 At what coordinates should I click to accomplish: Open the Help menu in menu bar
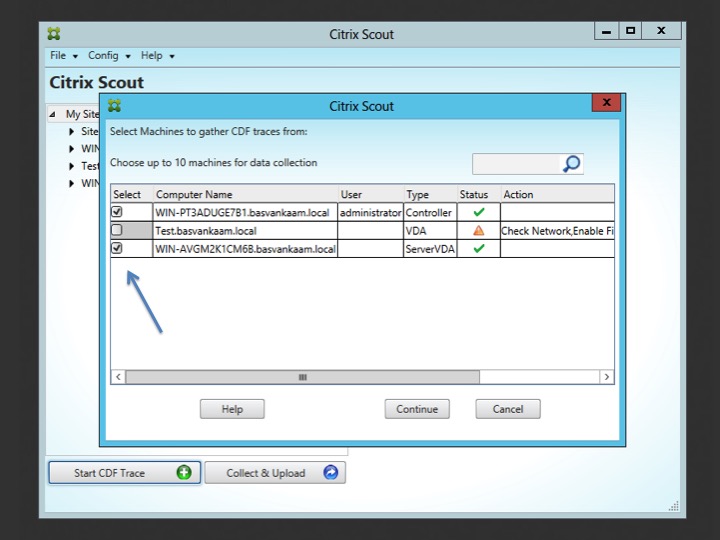click(x=158, y=56)
